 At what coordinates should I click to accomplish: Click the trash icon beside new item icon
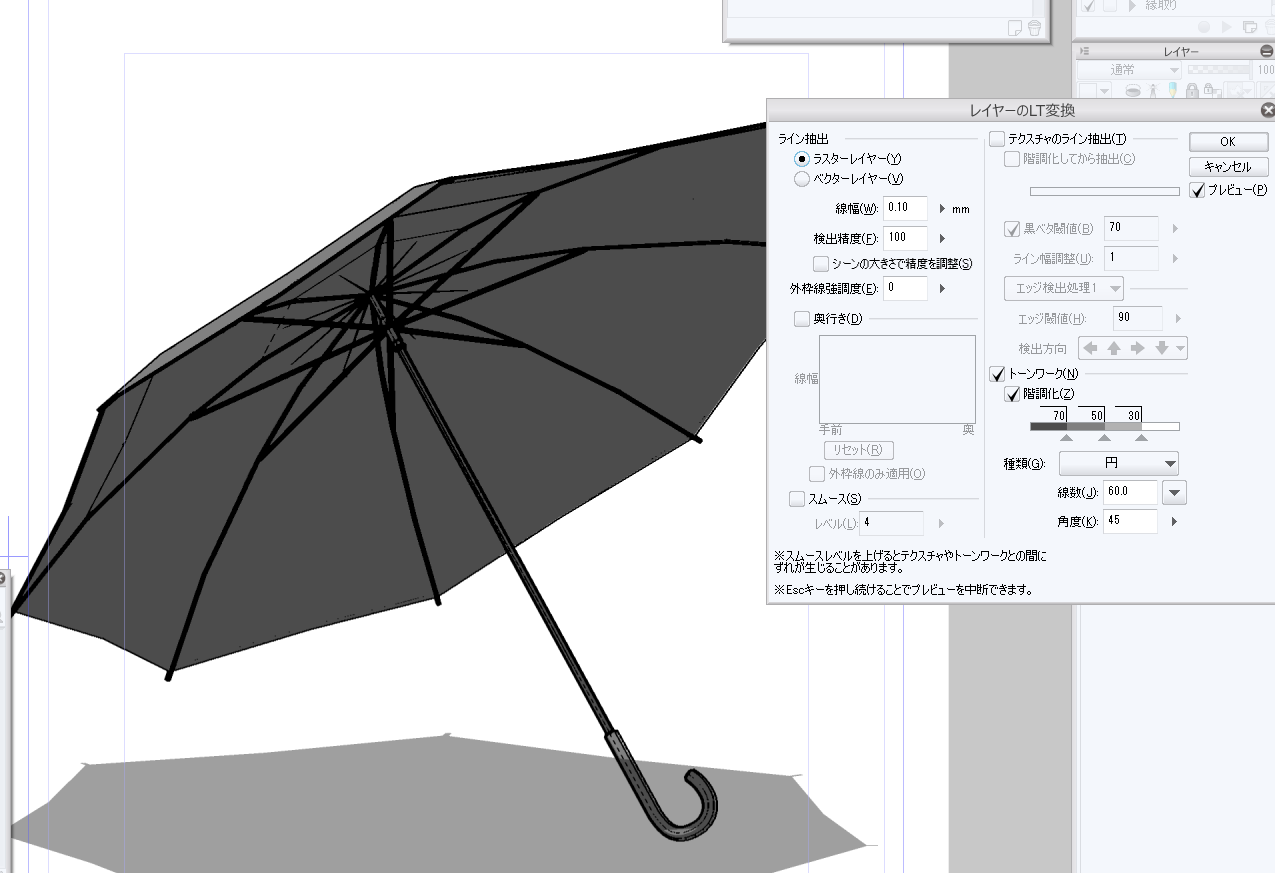click(1033, 28)
